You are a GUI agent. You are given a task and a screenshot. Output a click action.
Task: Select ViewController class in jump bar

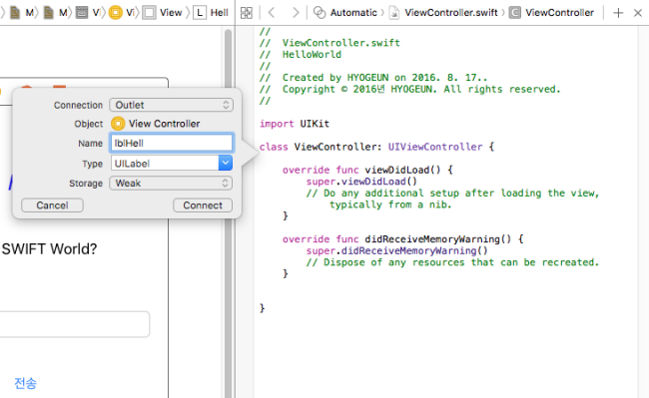tap(552, 13)
